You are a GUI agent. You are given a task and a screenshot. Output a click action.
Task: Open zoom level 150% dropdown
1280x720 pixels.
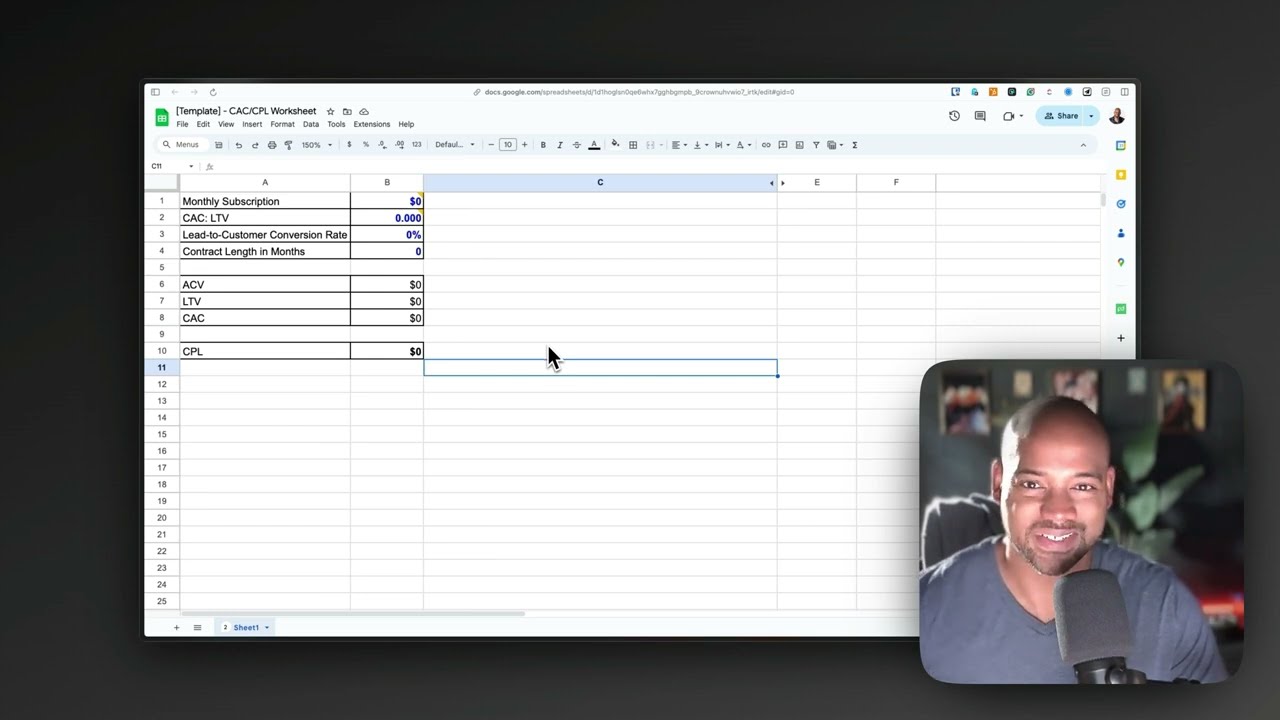tap(317, 145)
